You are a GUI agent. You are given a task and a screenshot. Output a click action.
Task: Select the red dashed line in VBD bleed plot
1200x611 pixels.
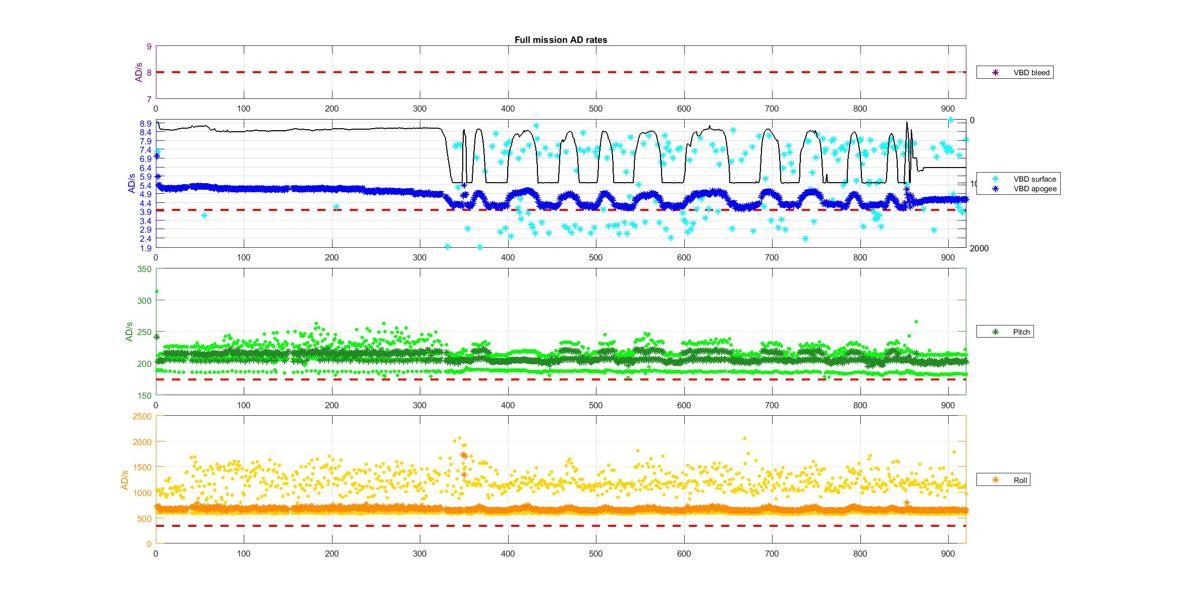(x=560, y=72)
